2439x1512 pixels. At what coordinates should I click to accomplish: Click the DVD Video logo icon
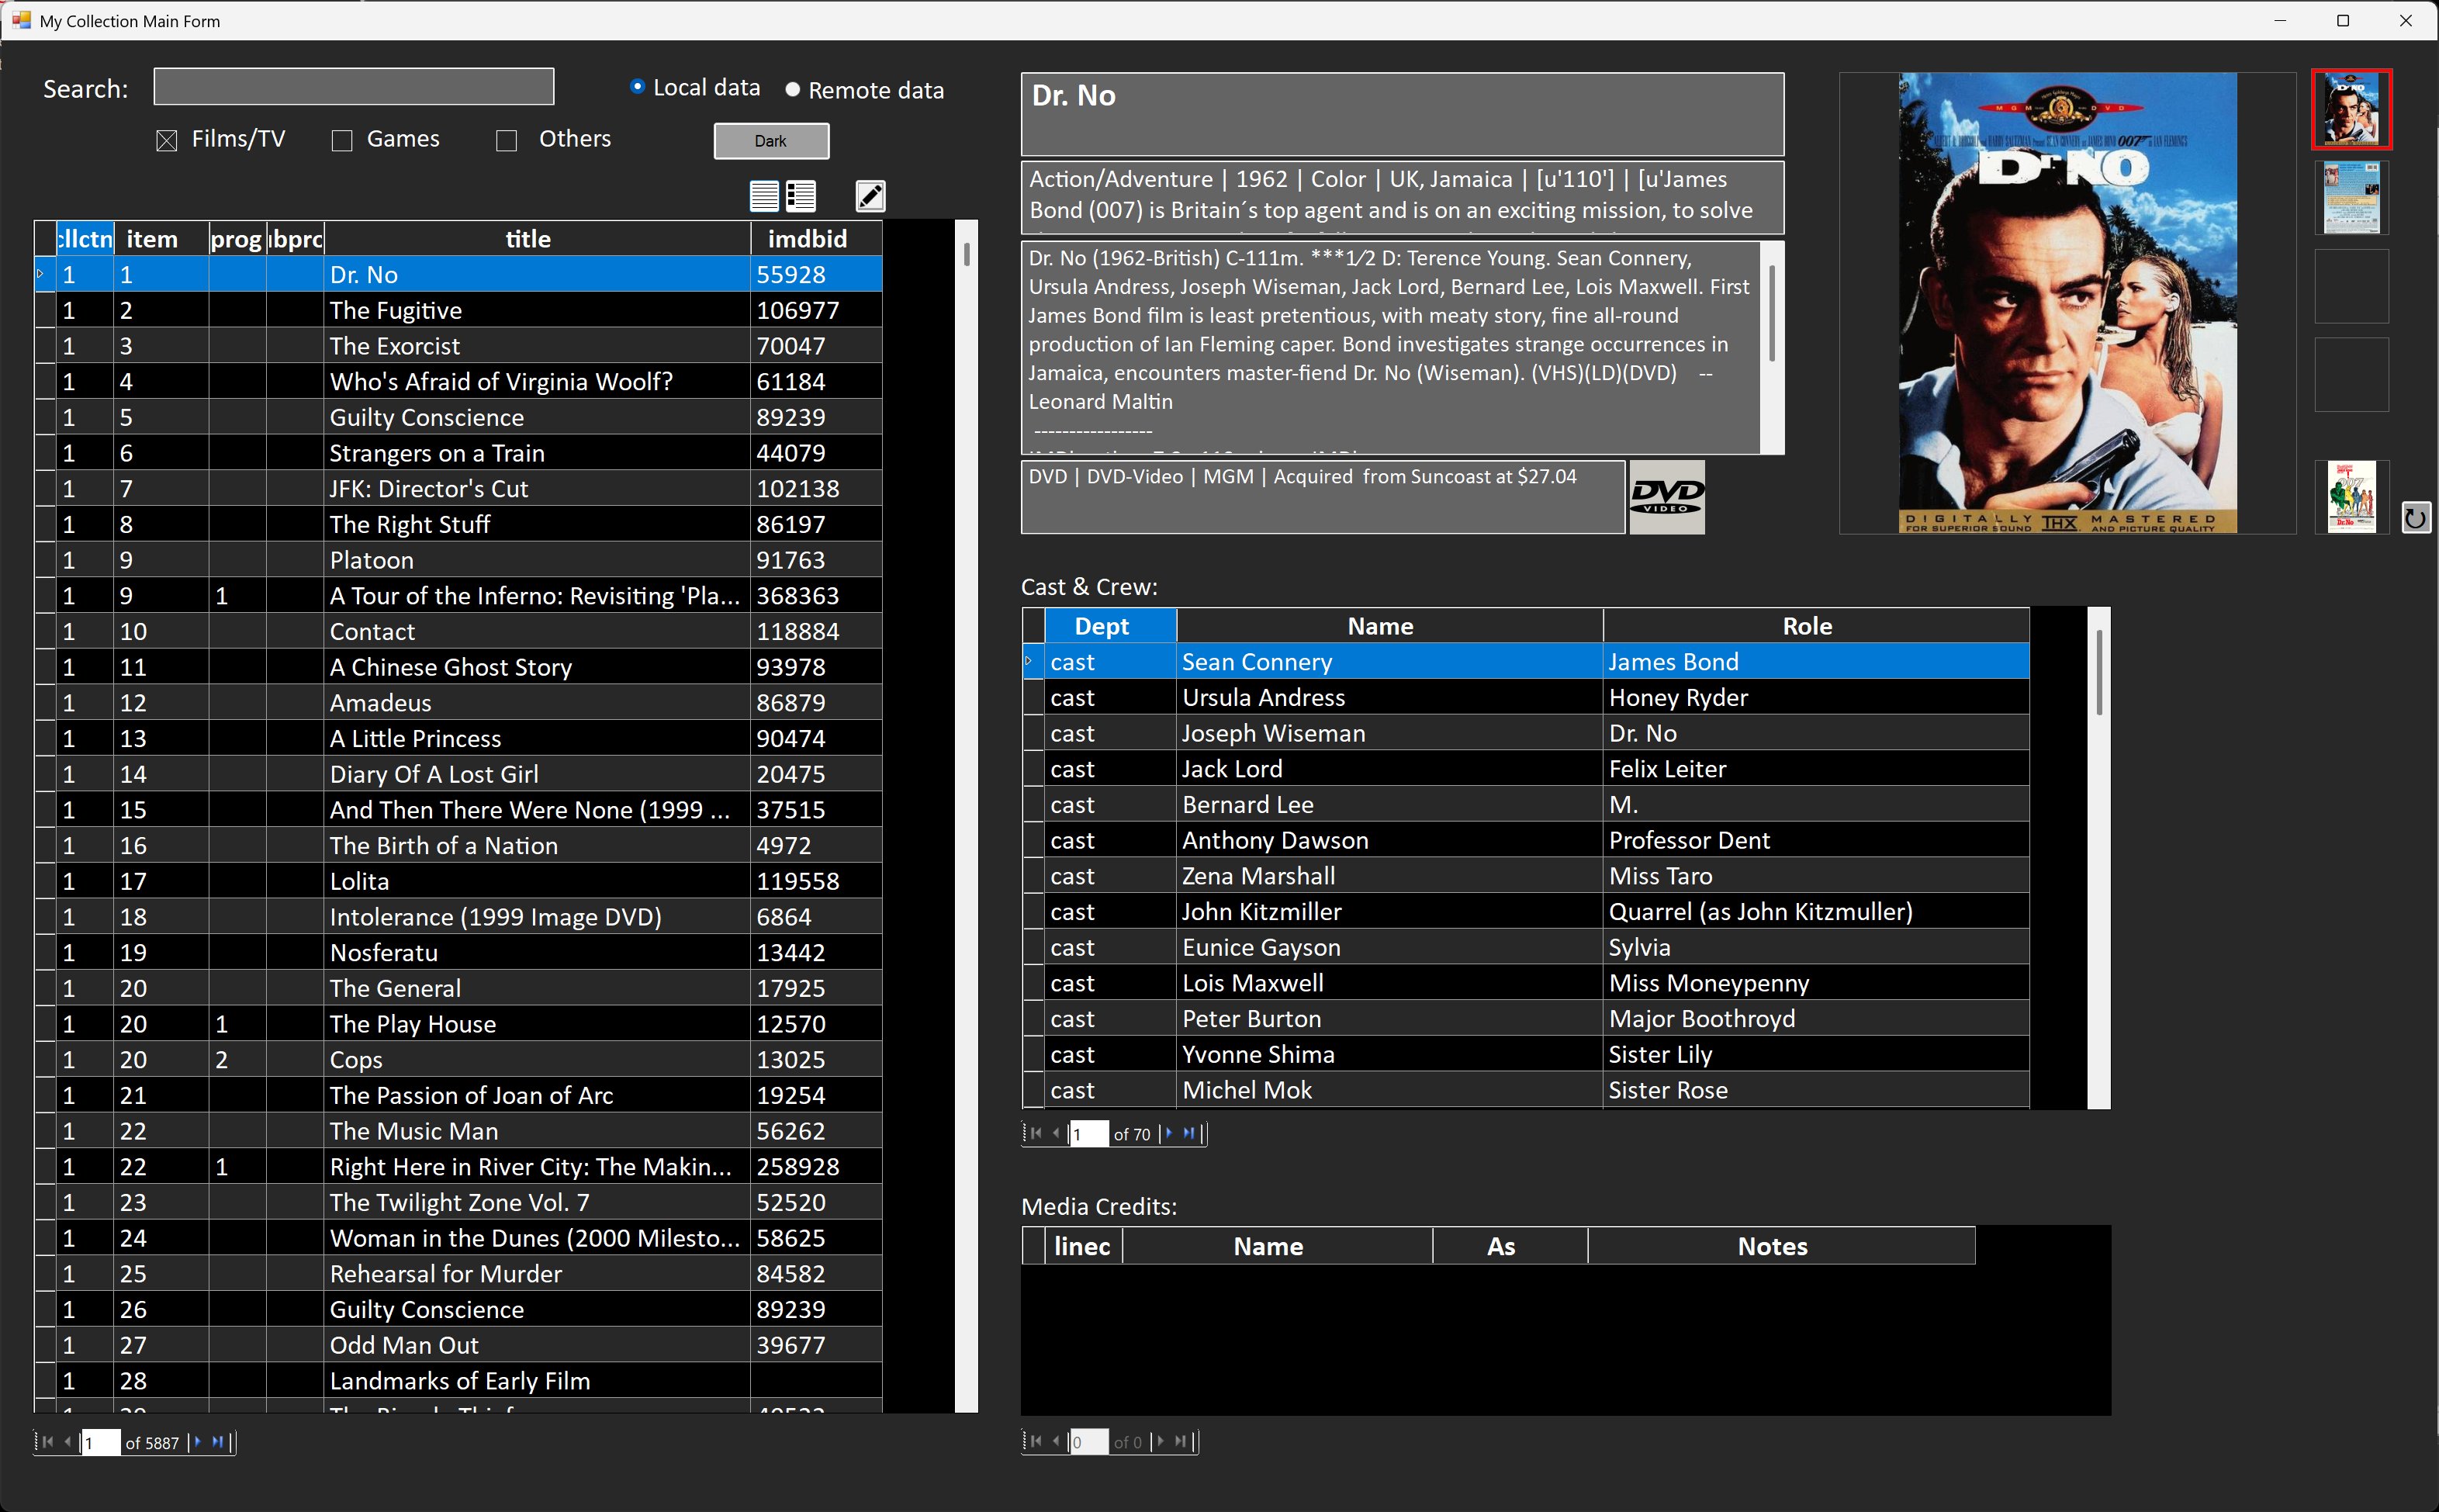coord(1667,496)
